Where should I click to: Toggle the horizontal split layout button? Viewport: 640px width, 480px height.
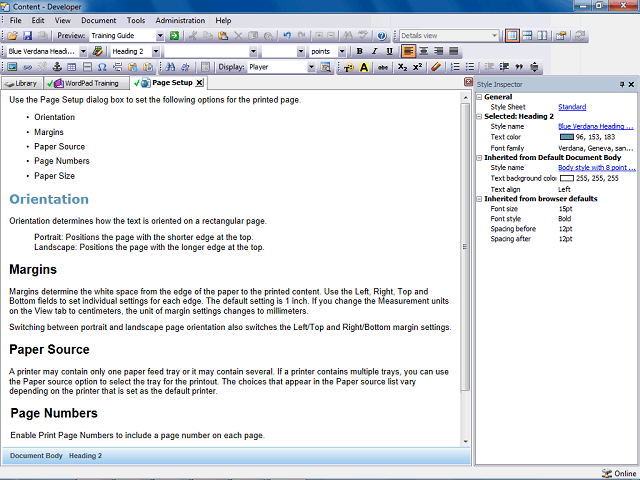pos(527,36)
